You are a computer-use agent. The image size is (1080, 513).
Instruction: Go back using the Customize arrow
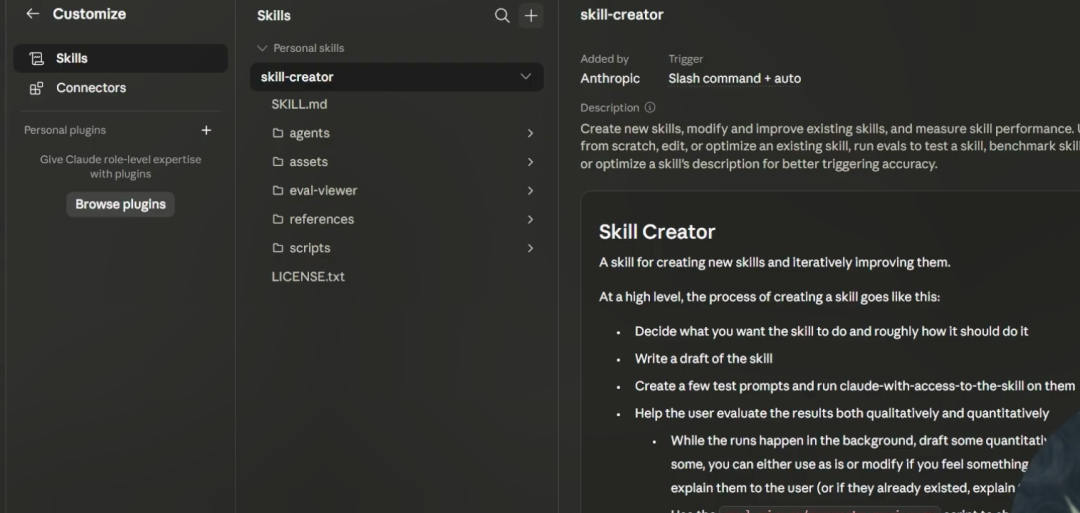(32, 14)
